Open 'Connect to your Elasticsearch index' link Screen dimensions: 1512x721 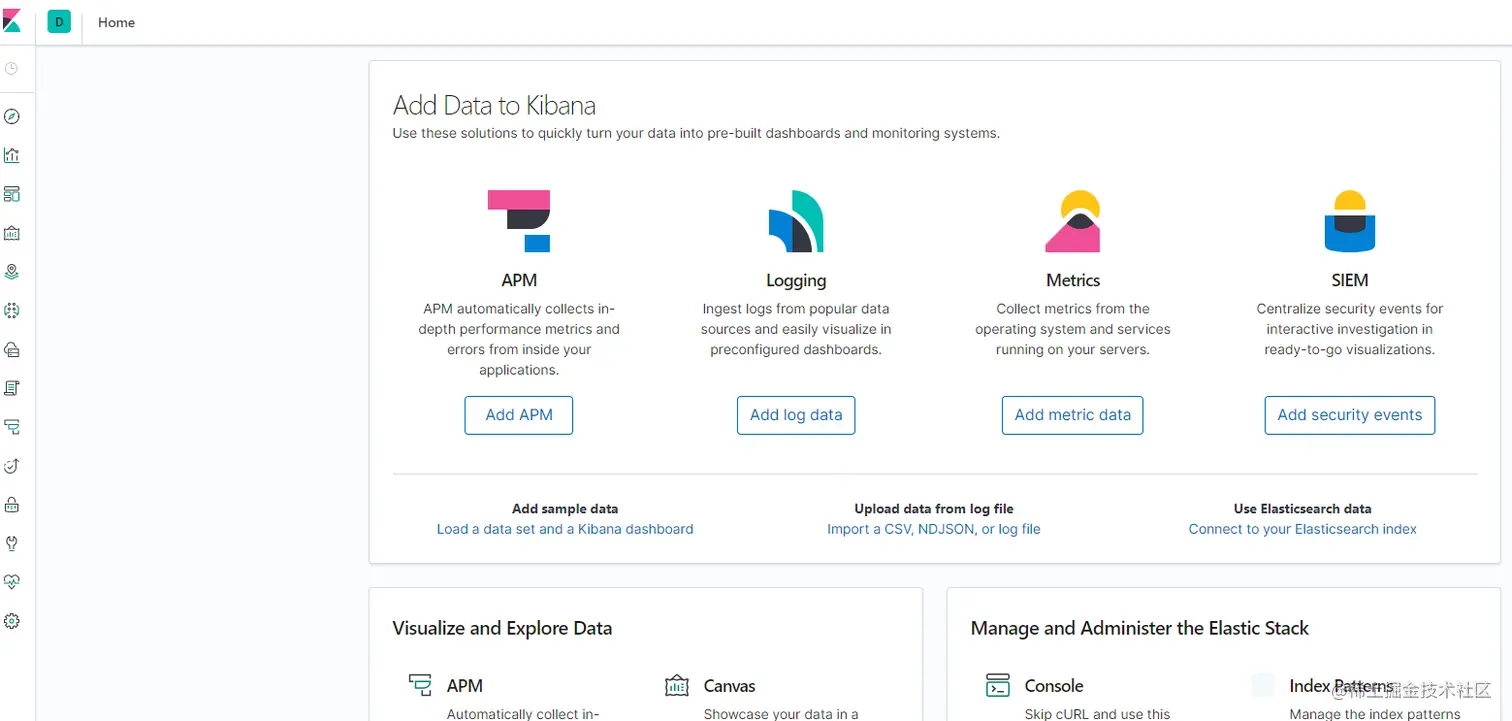pos(1303,529)
